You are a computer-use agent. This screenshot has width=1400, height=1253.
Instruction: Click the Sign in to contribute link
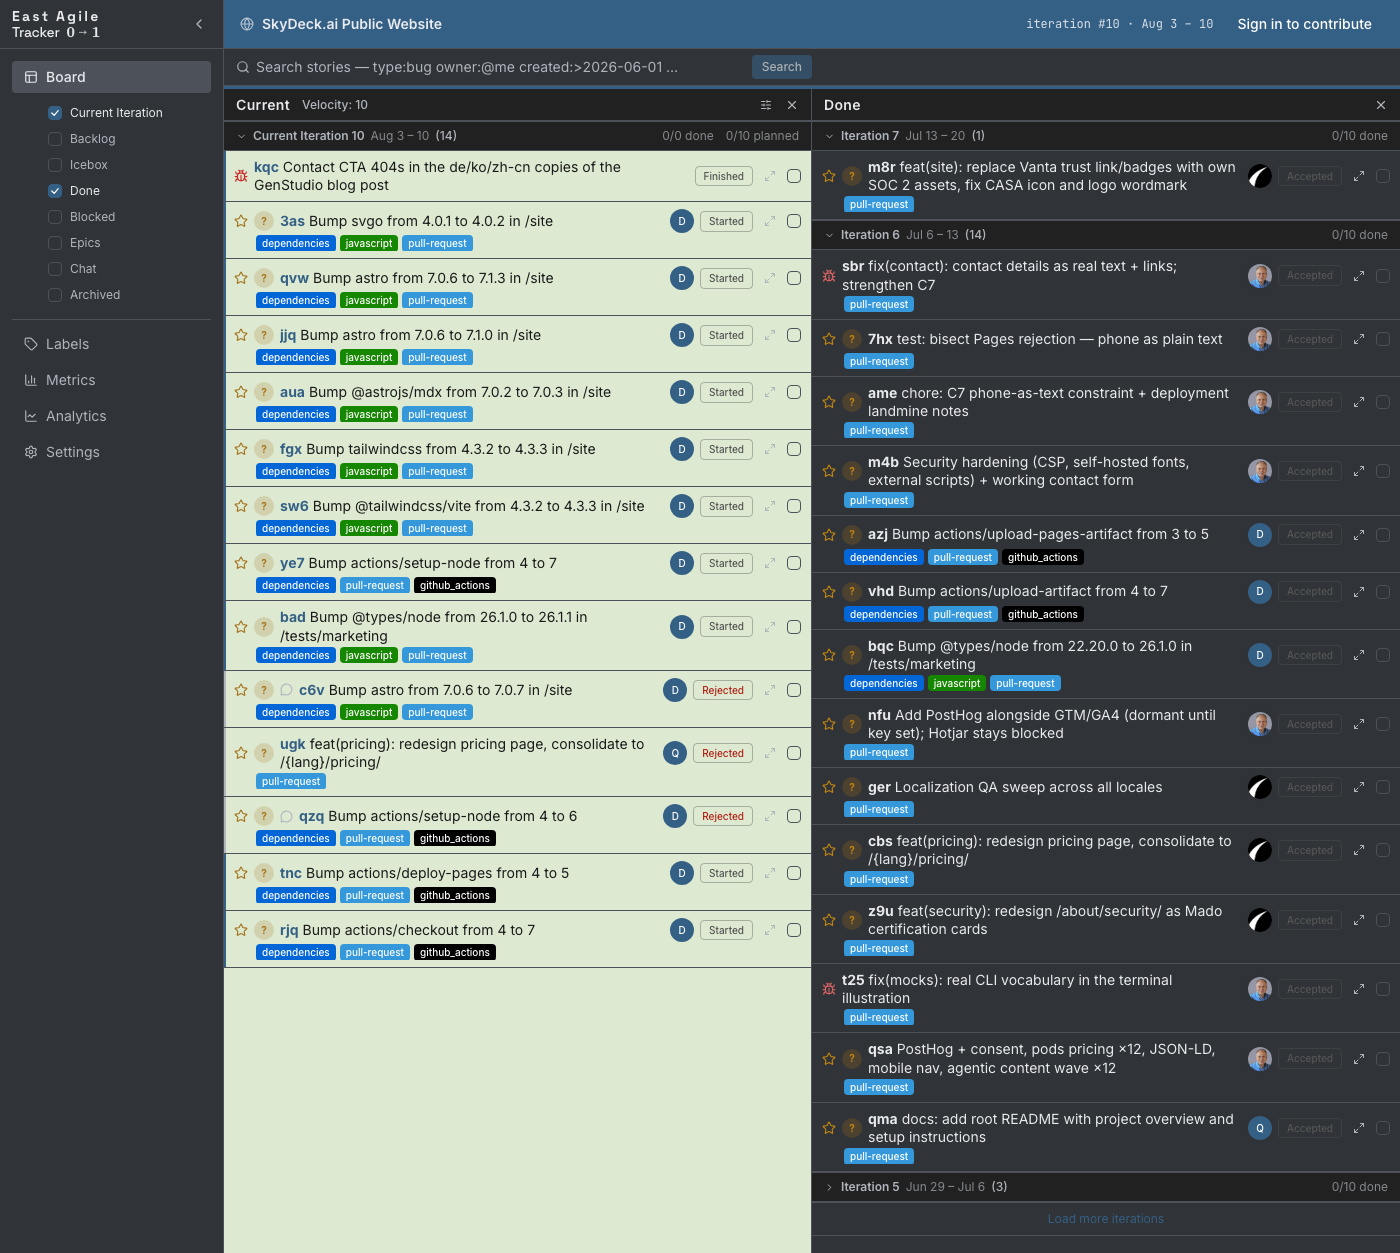pyautogui.click(x=1304, y=24)
